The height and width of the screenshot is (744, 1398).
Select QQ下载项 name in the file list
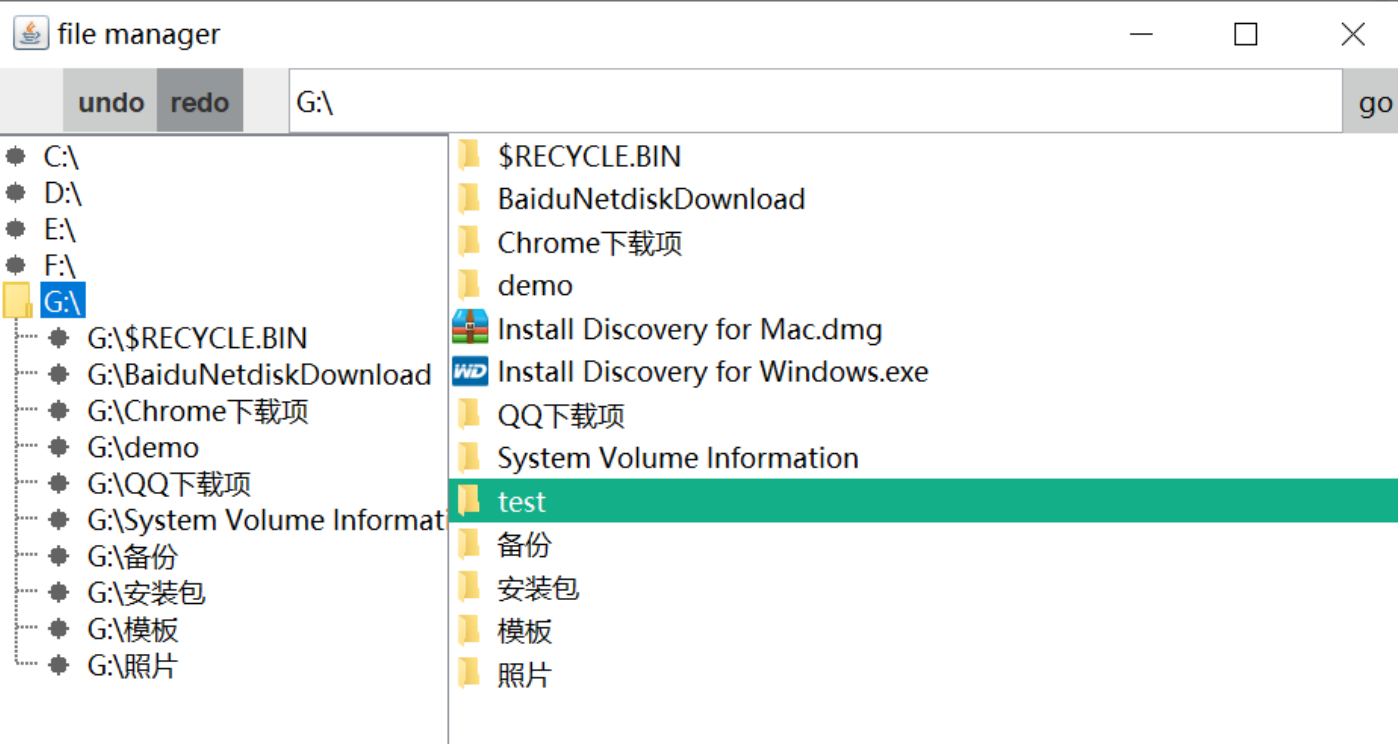point(561,416)
